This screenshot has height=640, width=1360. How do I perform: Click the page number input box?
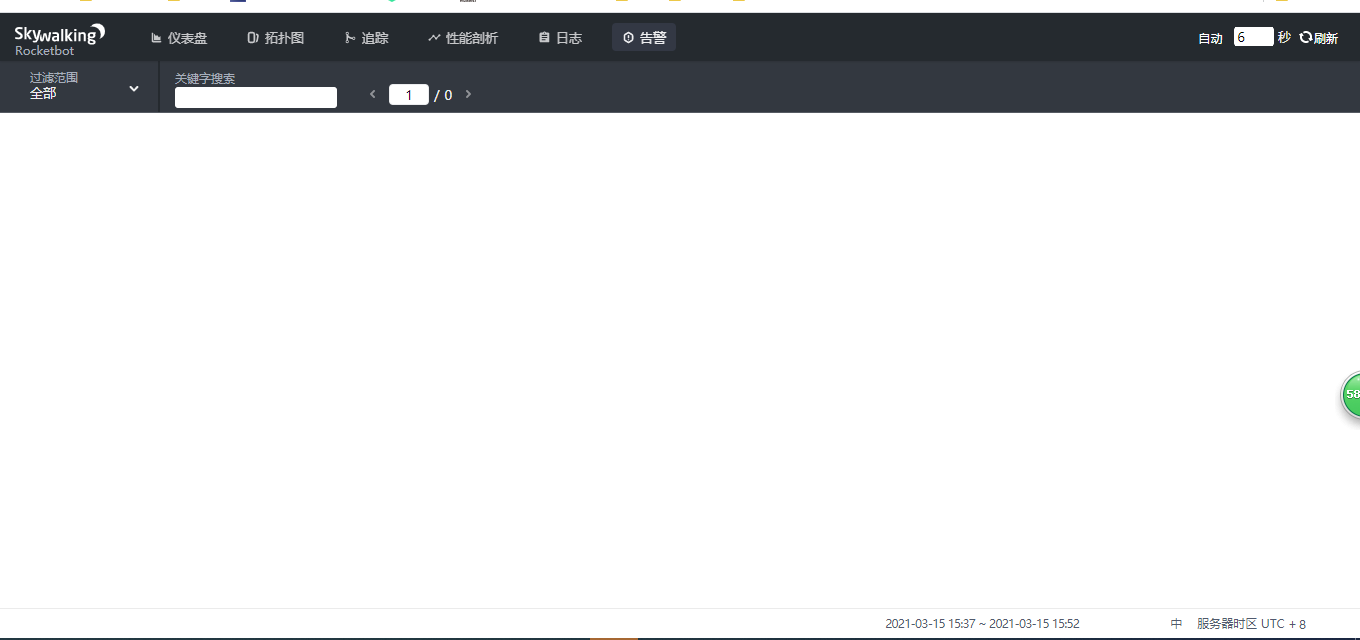point(409,95)
